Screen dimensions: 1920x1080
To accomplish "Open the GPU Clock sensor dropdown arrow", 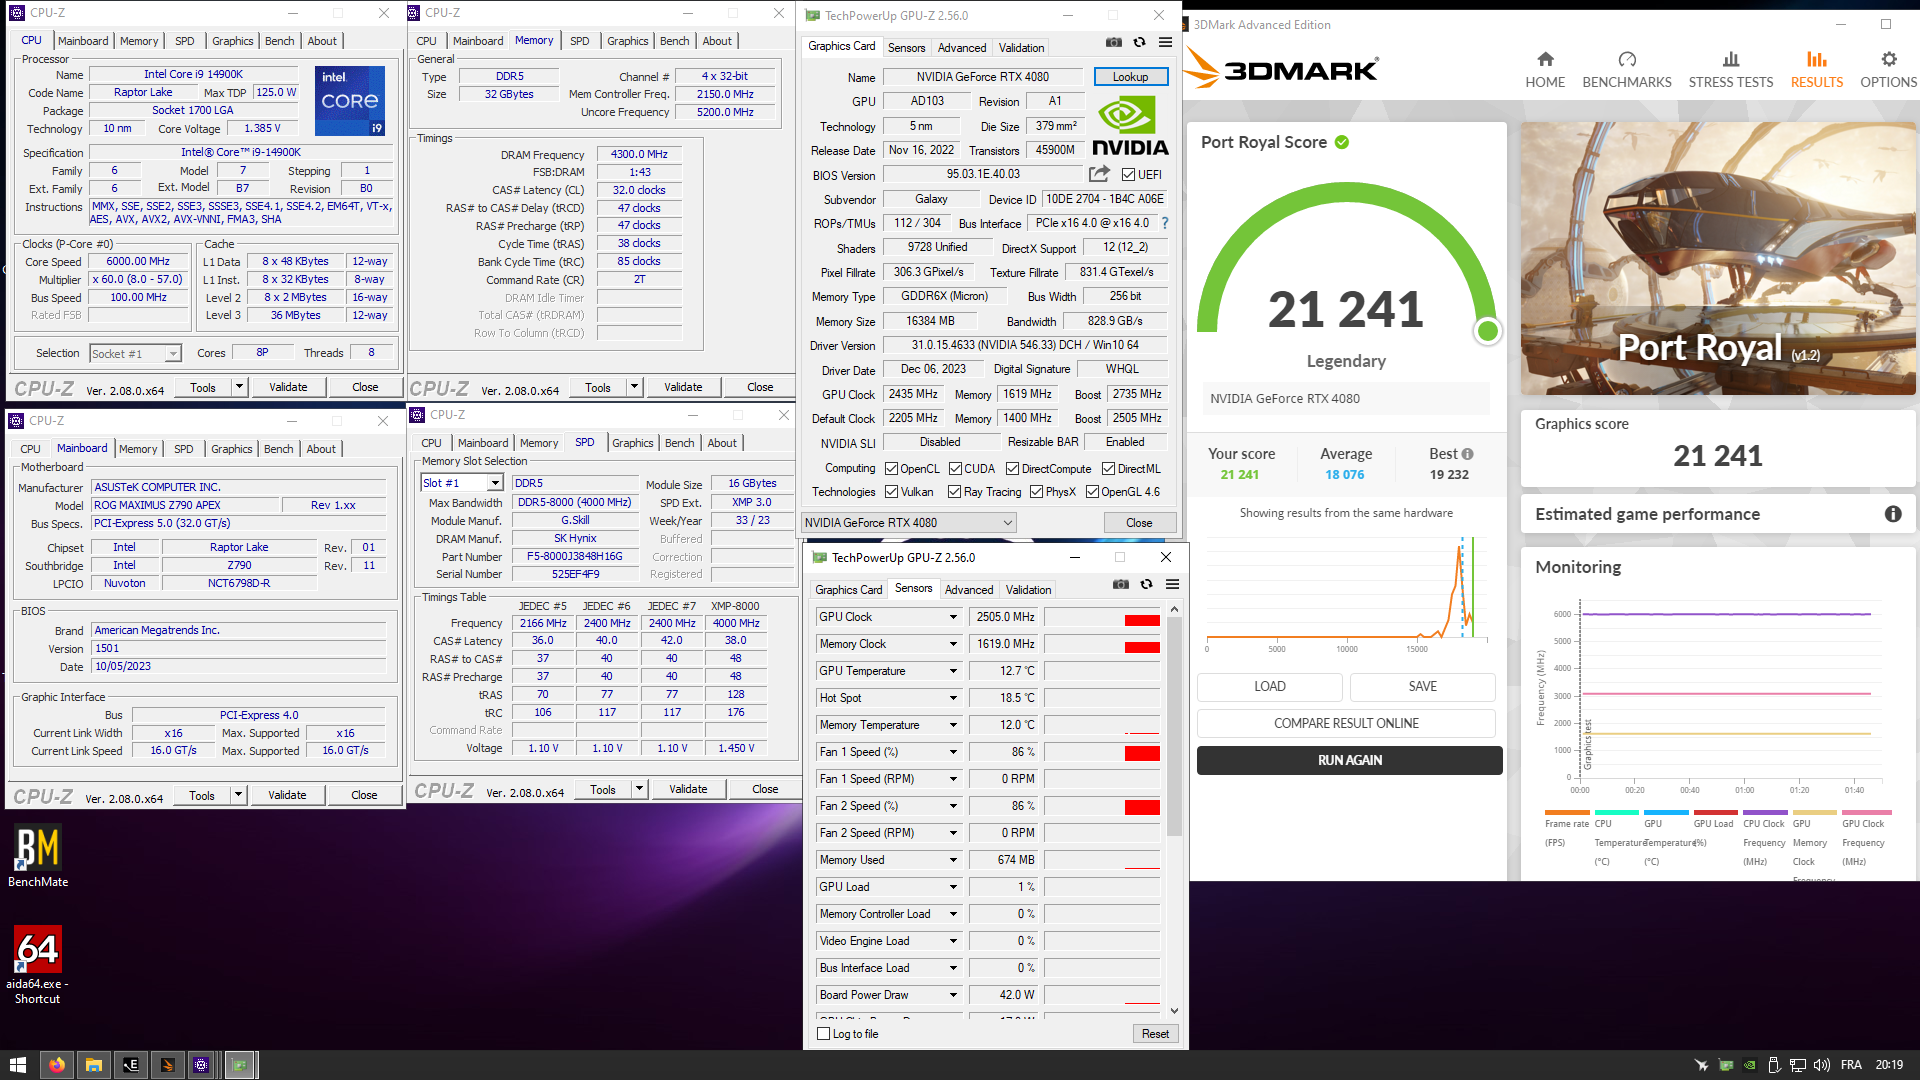I will coord(953,617).
